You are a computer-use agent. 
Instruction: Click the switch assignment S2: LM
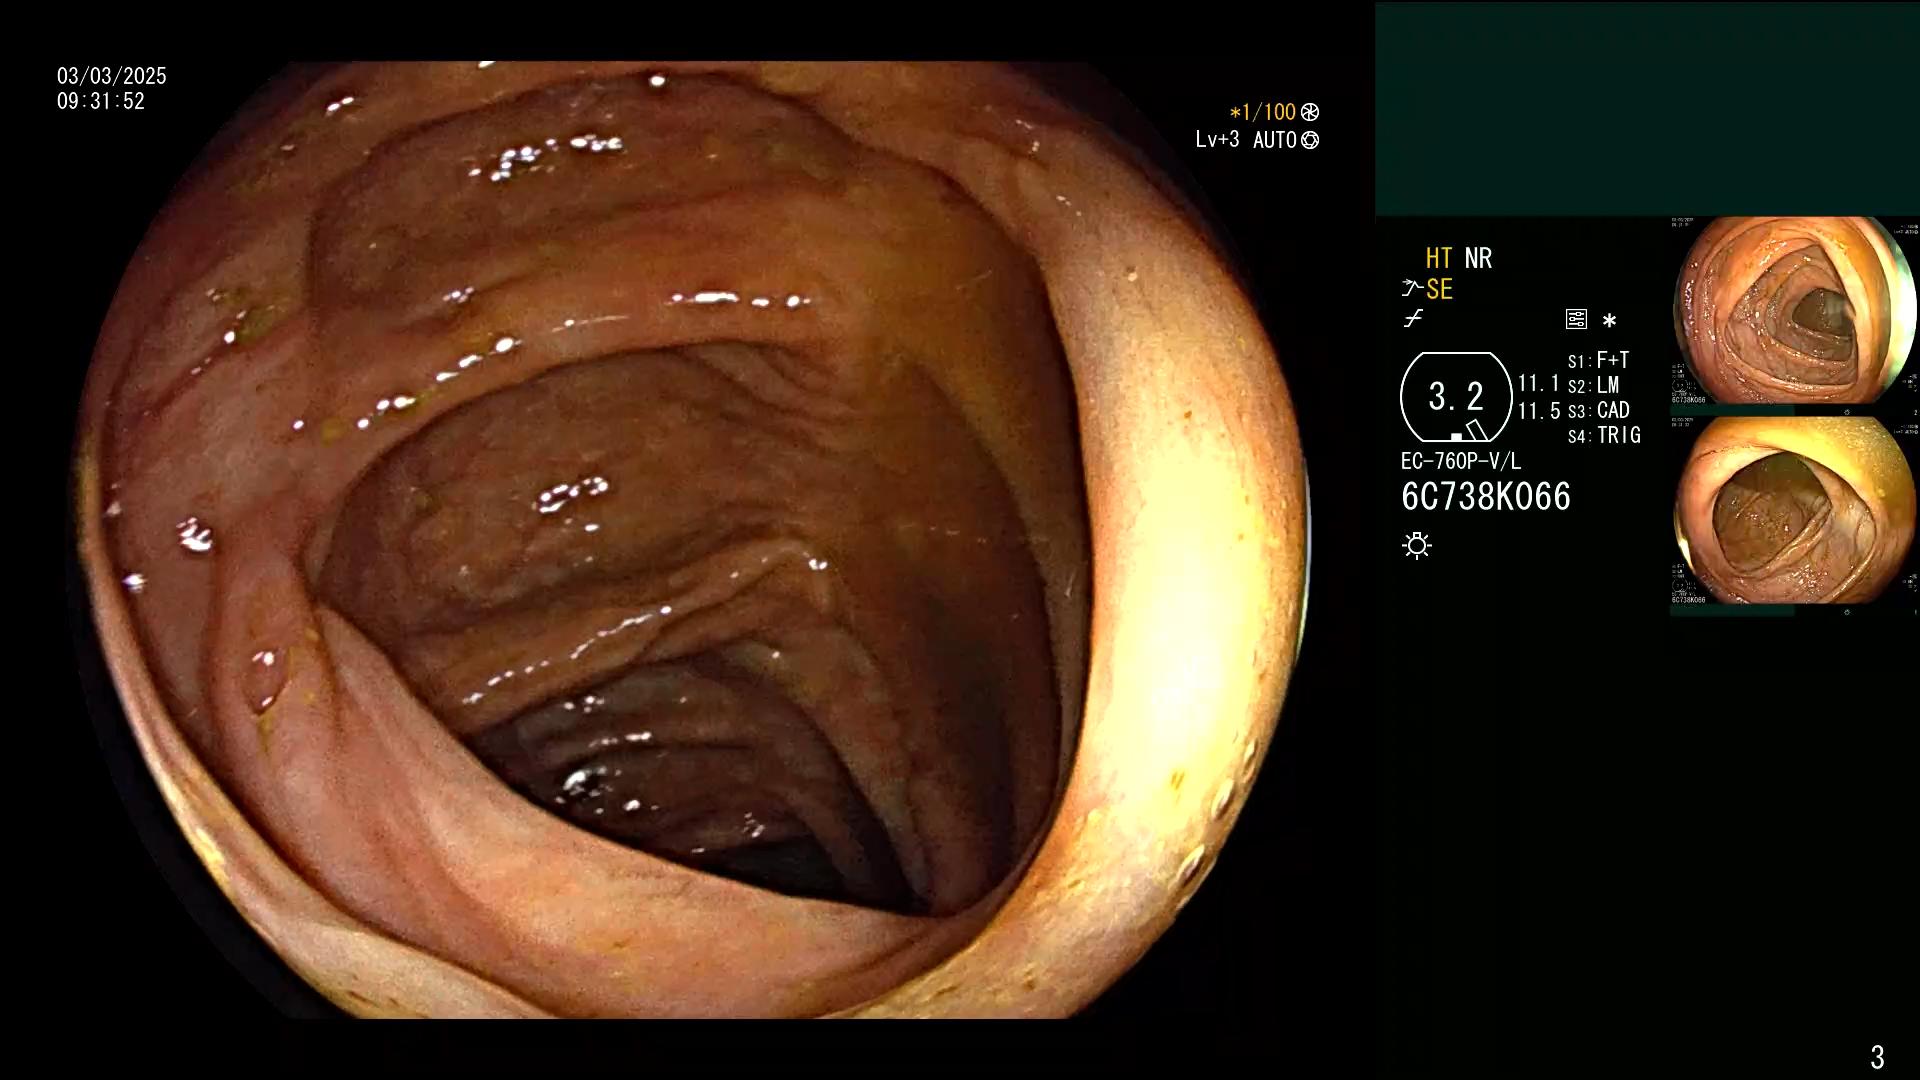(x=1594, y=385)
